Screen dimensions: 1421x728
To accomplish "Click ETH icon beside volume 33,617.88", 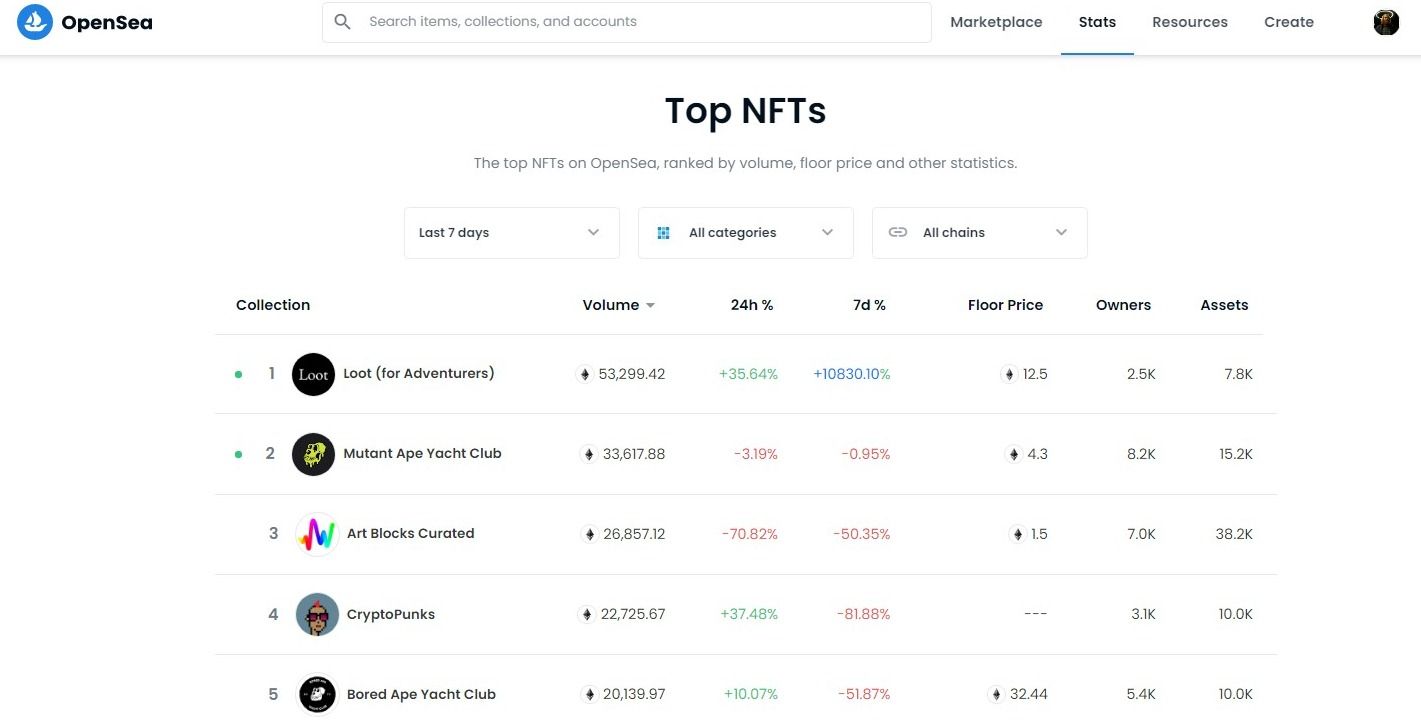I will click(589, 454).
